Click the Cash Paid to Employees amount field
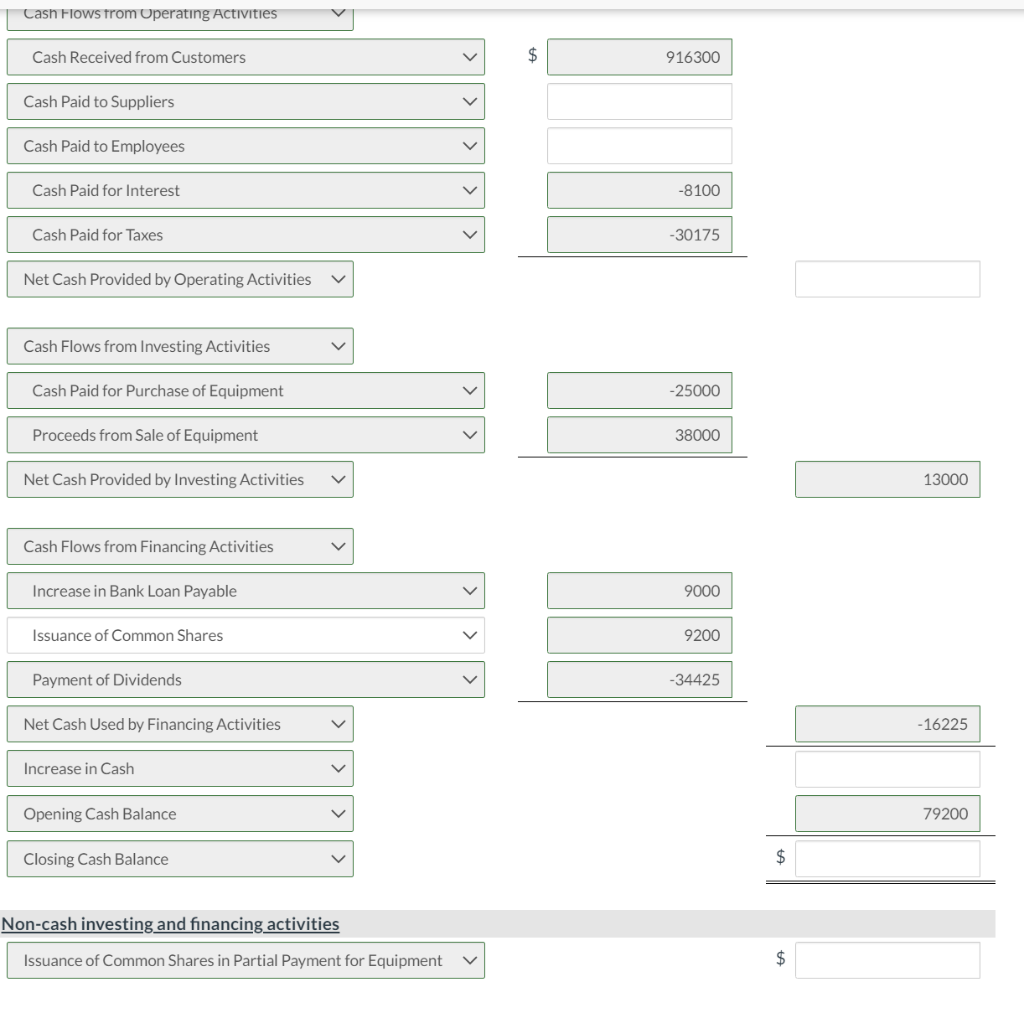 pyautogui.click(x=639, y=146)
